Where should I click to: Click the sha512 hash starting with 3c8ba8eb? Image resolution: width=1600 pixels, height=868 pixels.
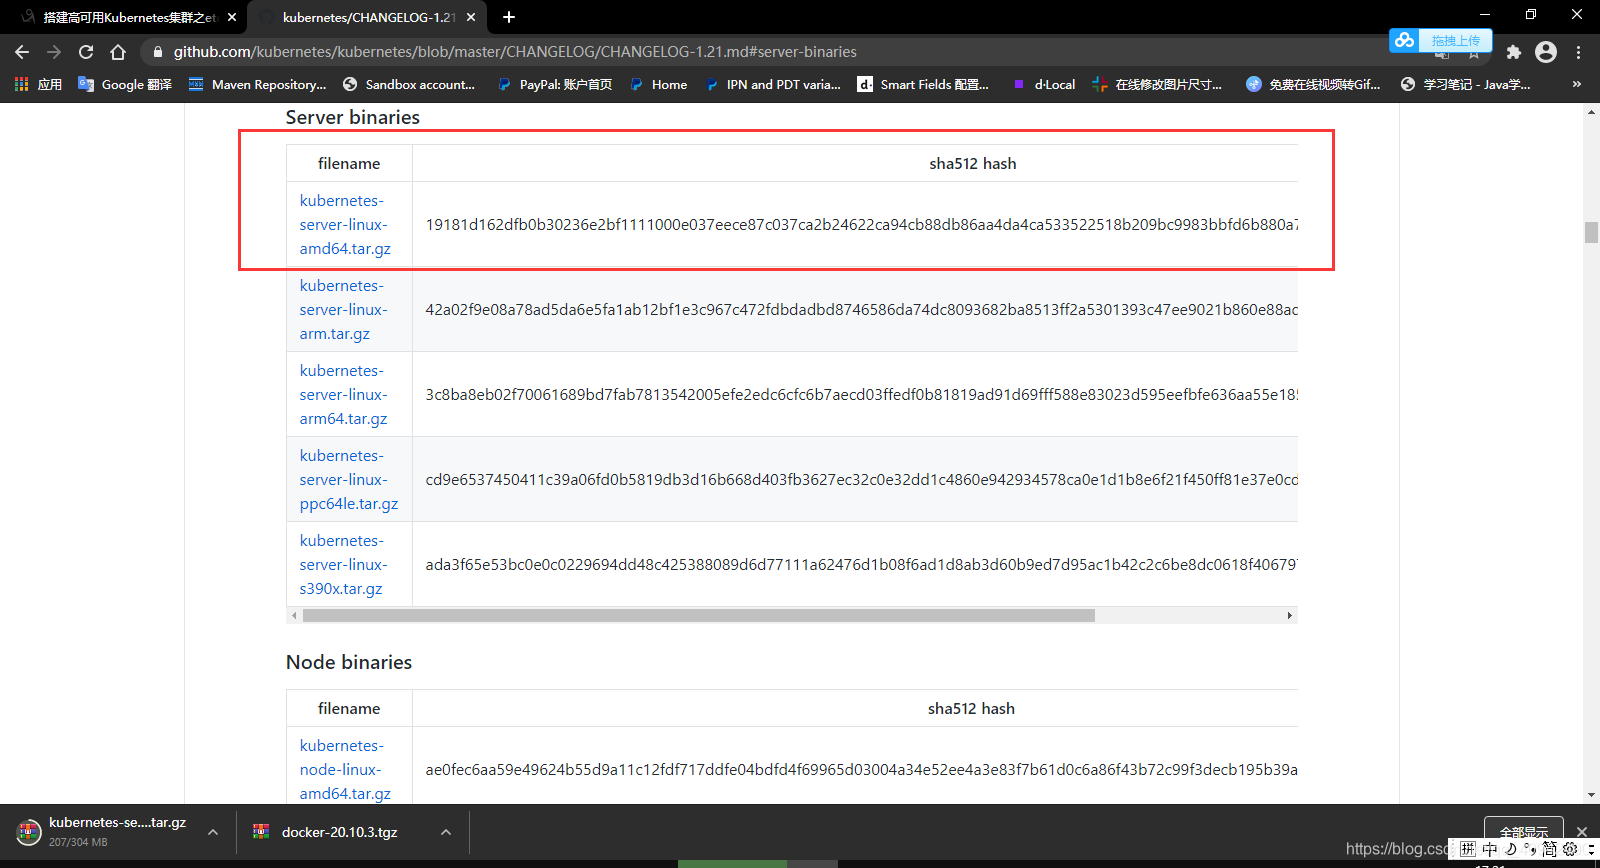pos(861,395)
